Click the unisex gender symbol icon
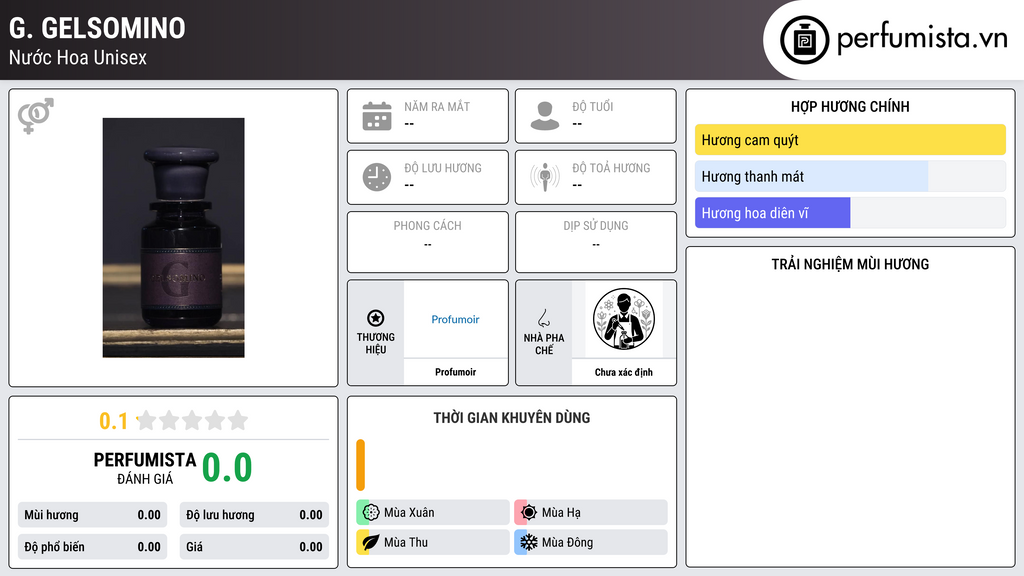This screenshot has width=1024, height=576. click(x=35, y=116)
